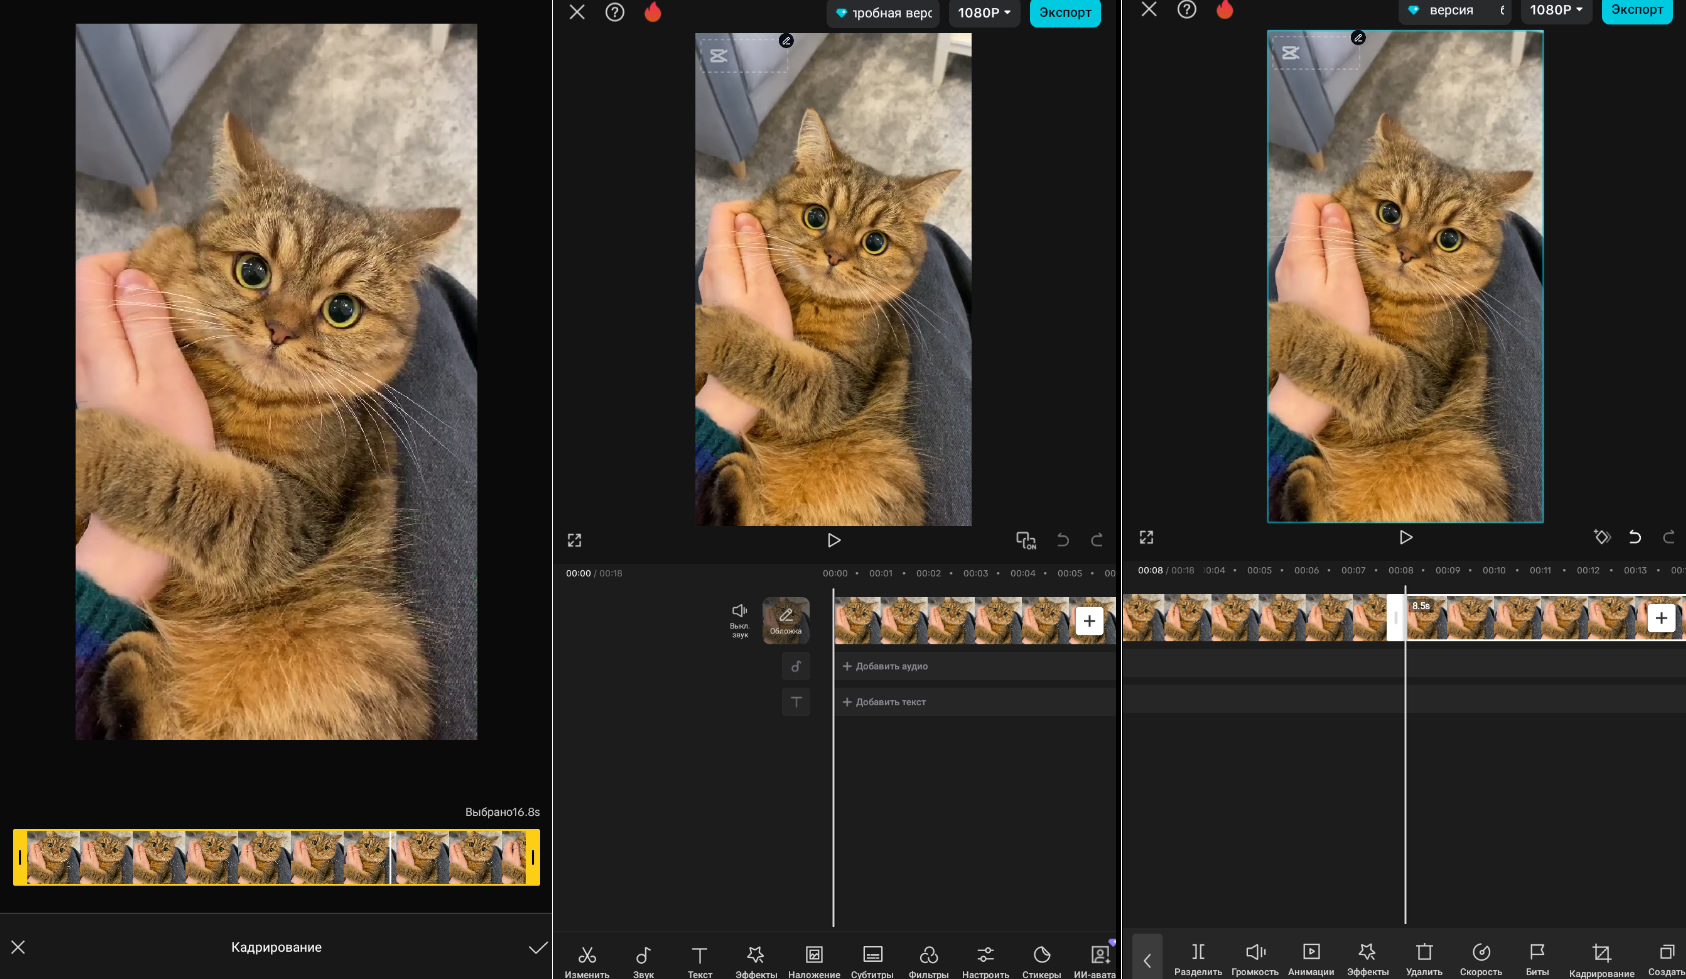Open 1080P resolution dropdown in right panel
Image resolution: width=1686 pixels, height=979 pixels.
pyautogui.click(x=1556, y=10)
